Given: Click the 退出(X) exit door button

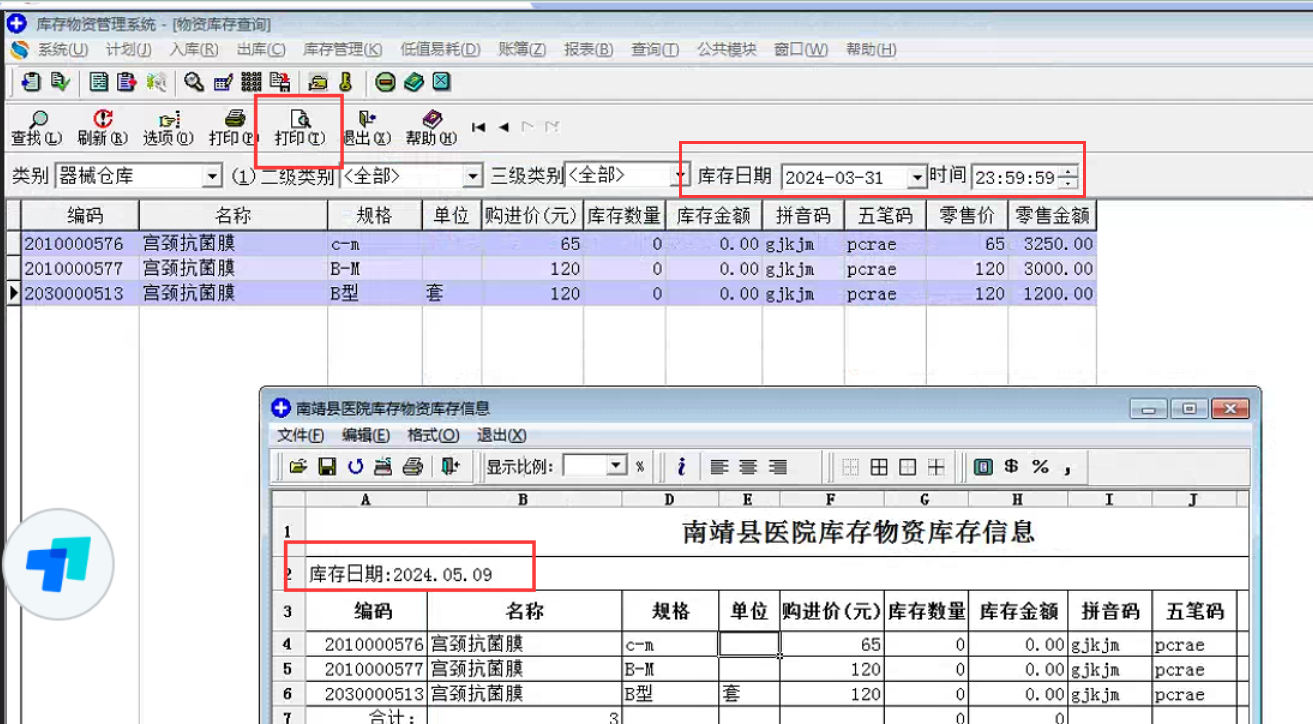Looking at the screenshot, I should 366,128.
